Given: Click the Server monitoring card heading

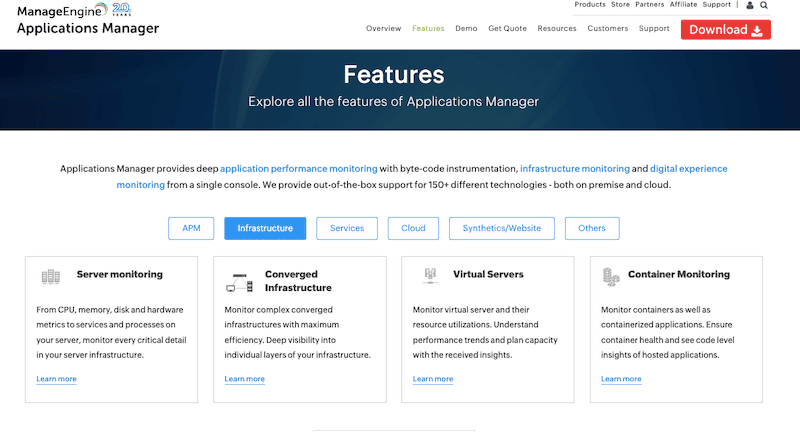Looking at the screenshot, I should point(120,274).
